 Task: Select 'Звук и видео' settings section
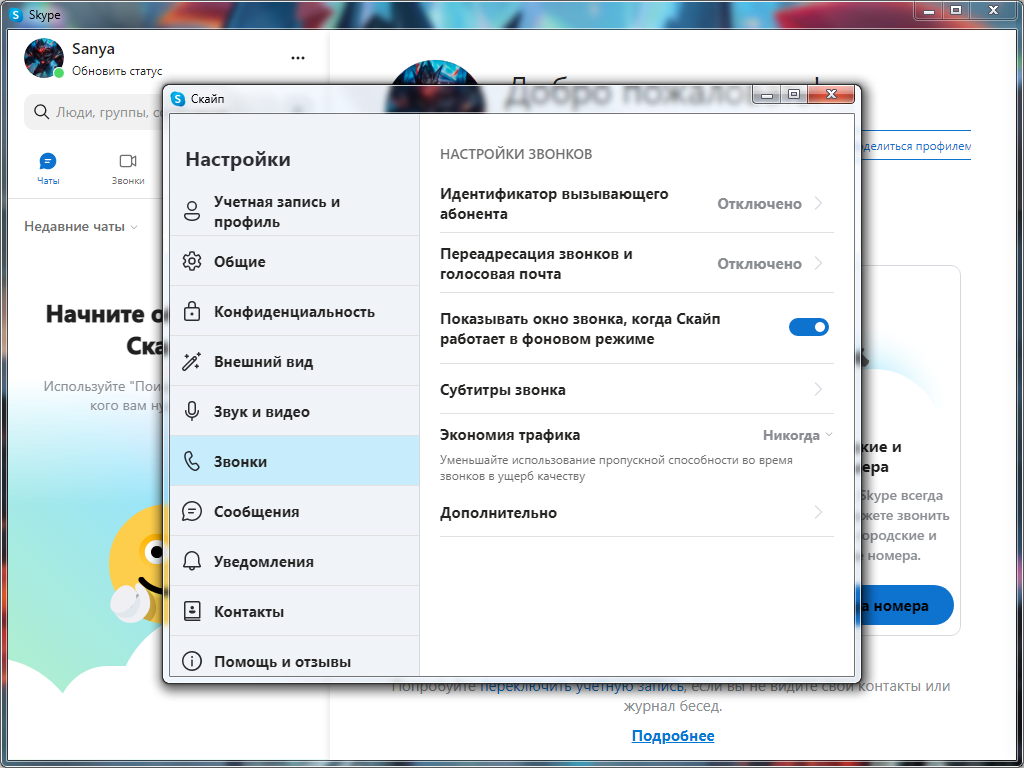295,411
